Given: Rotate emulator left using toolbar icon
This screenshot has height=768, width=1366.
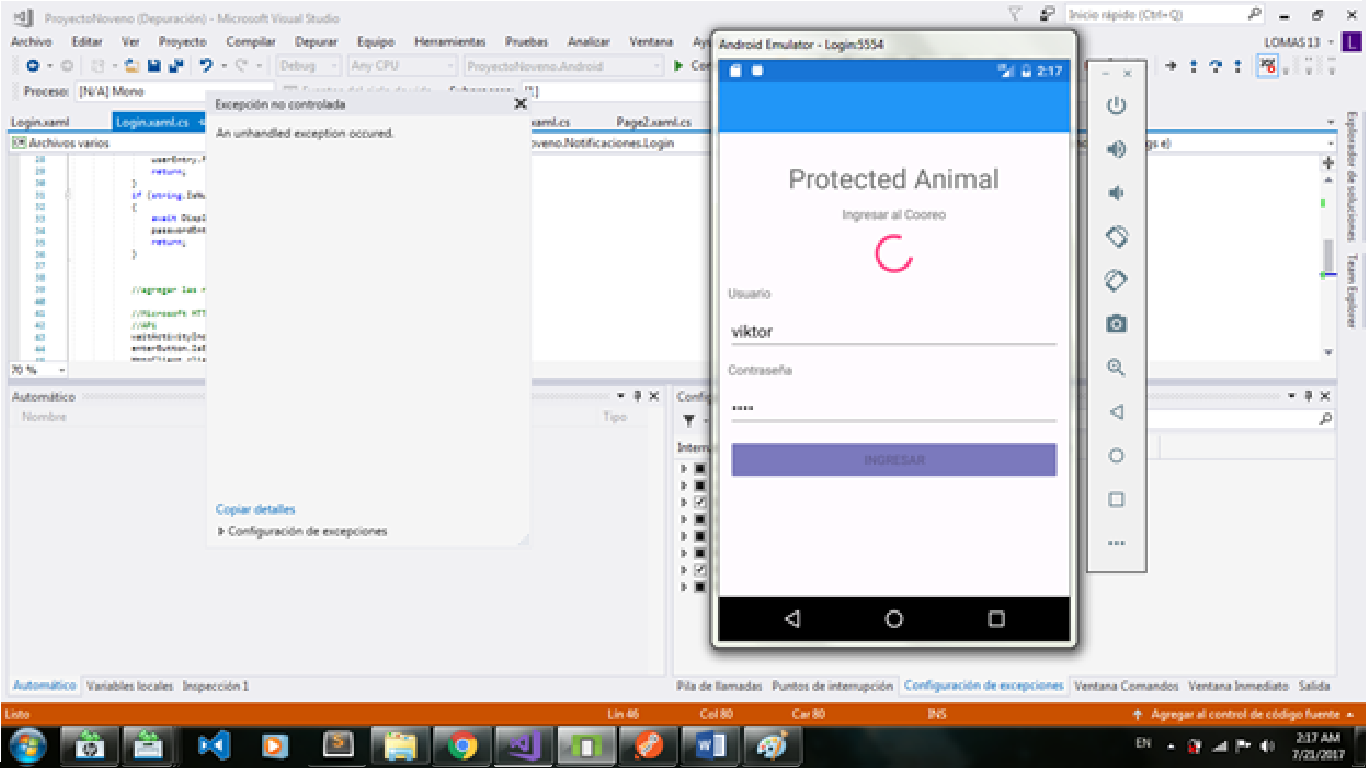Looking at the screenshot, I should (1116, 237).
